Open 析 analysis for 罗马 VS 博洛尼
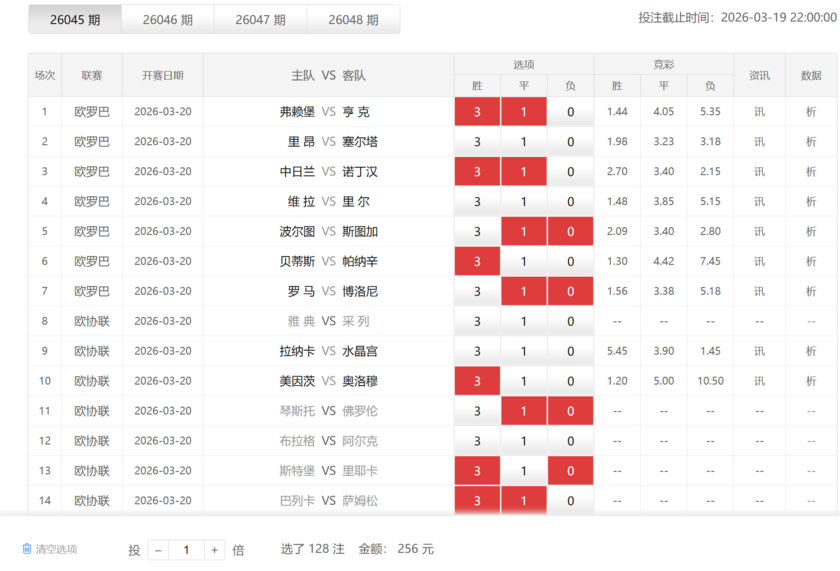This screenshot has height=571, width=840. [x=811, y=291]
